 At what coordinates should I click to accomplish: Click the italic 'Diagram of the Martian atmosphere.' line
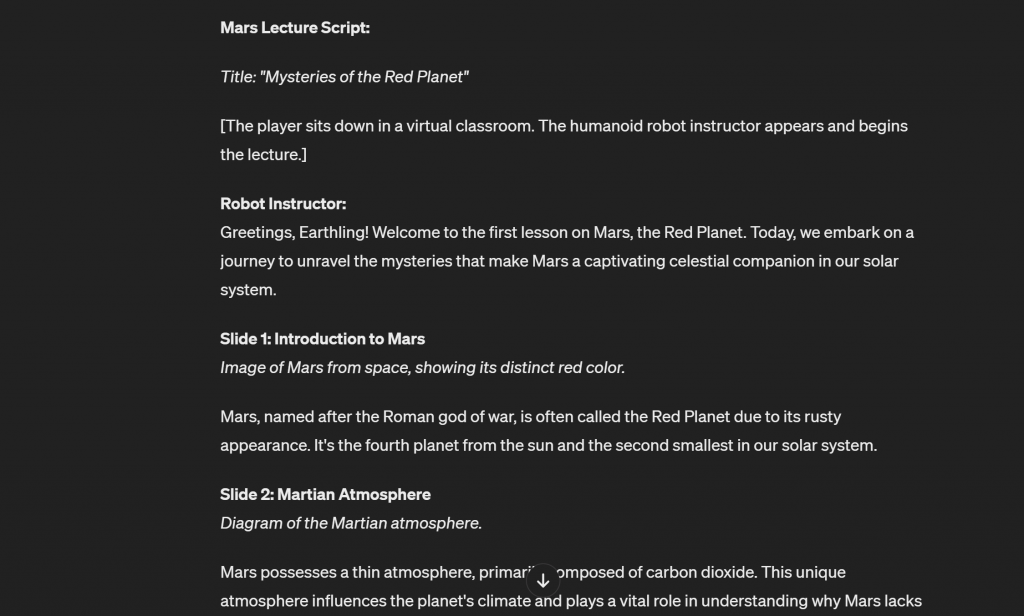[x=351, y=523]
